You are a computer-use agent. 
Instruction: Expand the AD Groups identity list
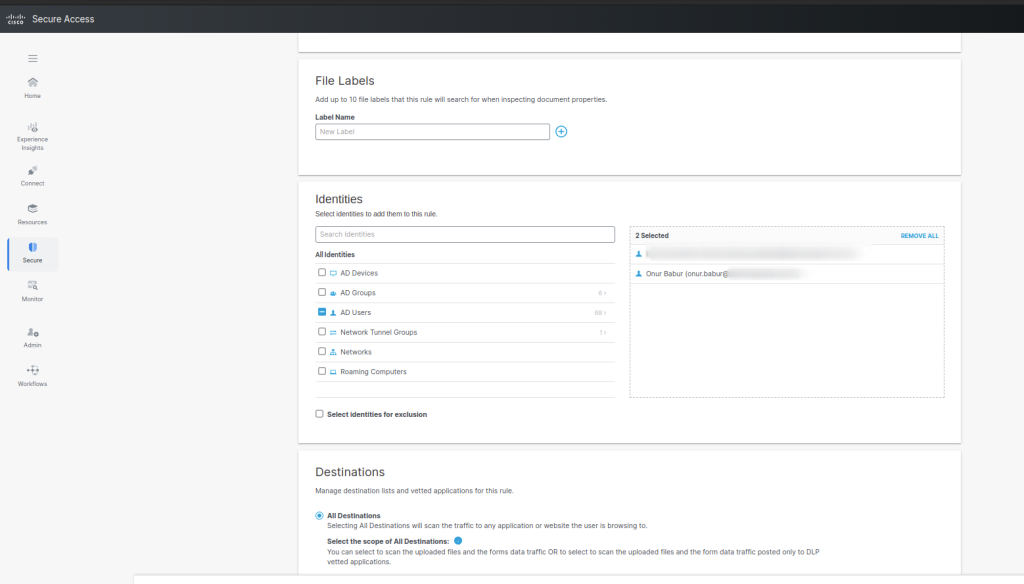[x=602, y=293]
